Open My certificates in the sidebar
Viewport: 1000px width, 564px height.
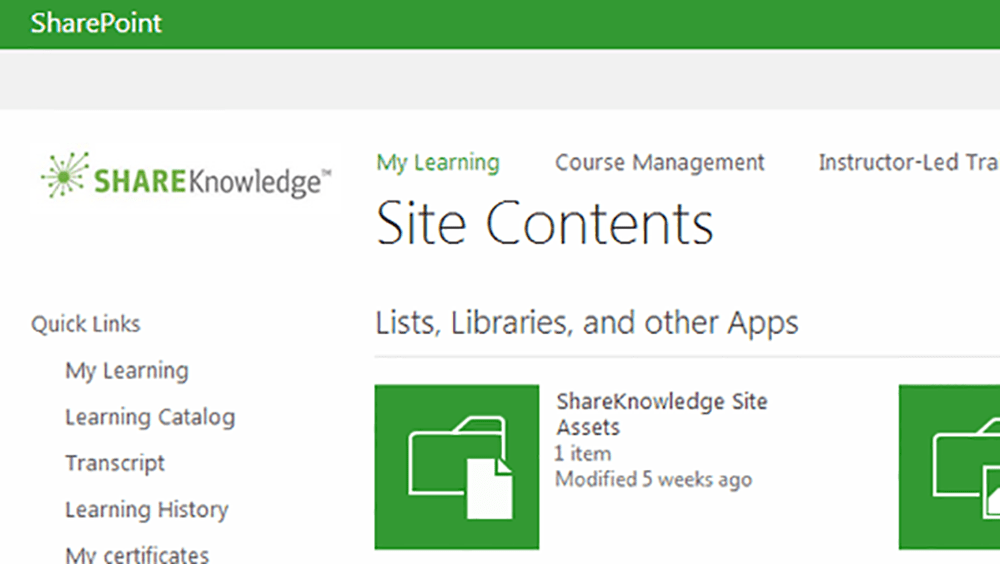coord(137,554)
